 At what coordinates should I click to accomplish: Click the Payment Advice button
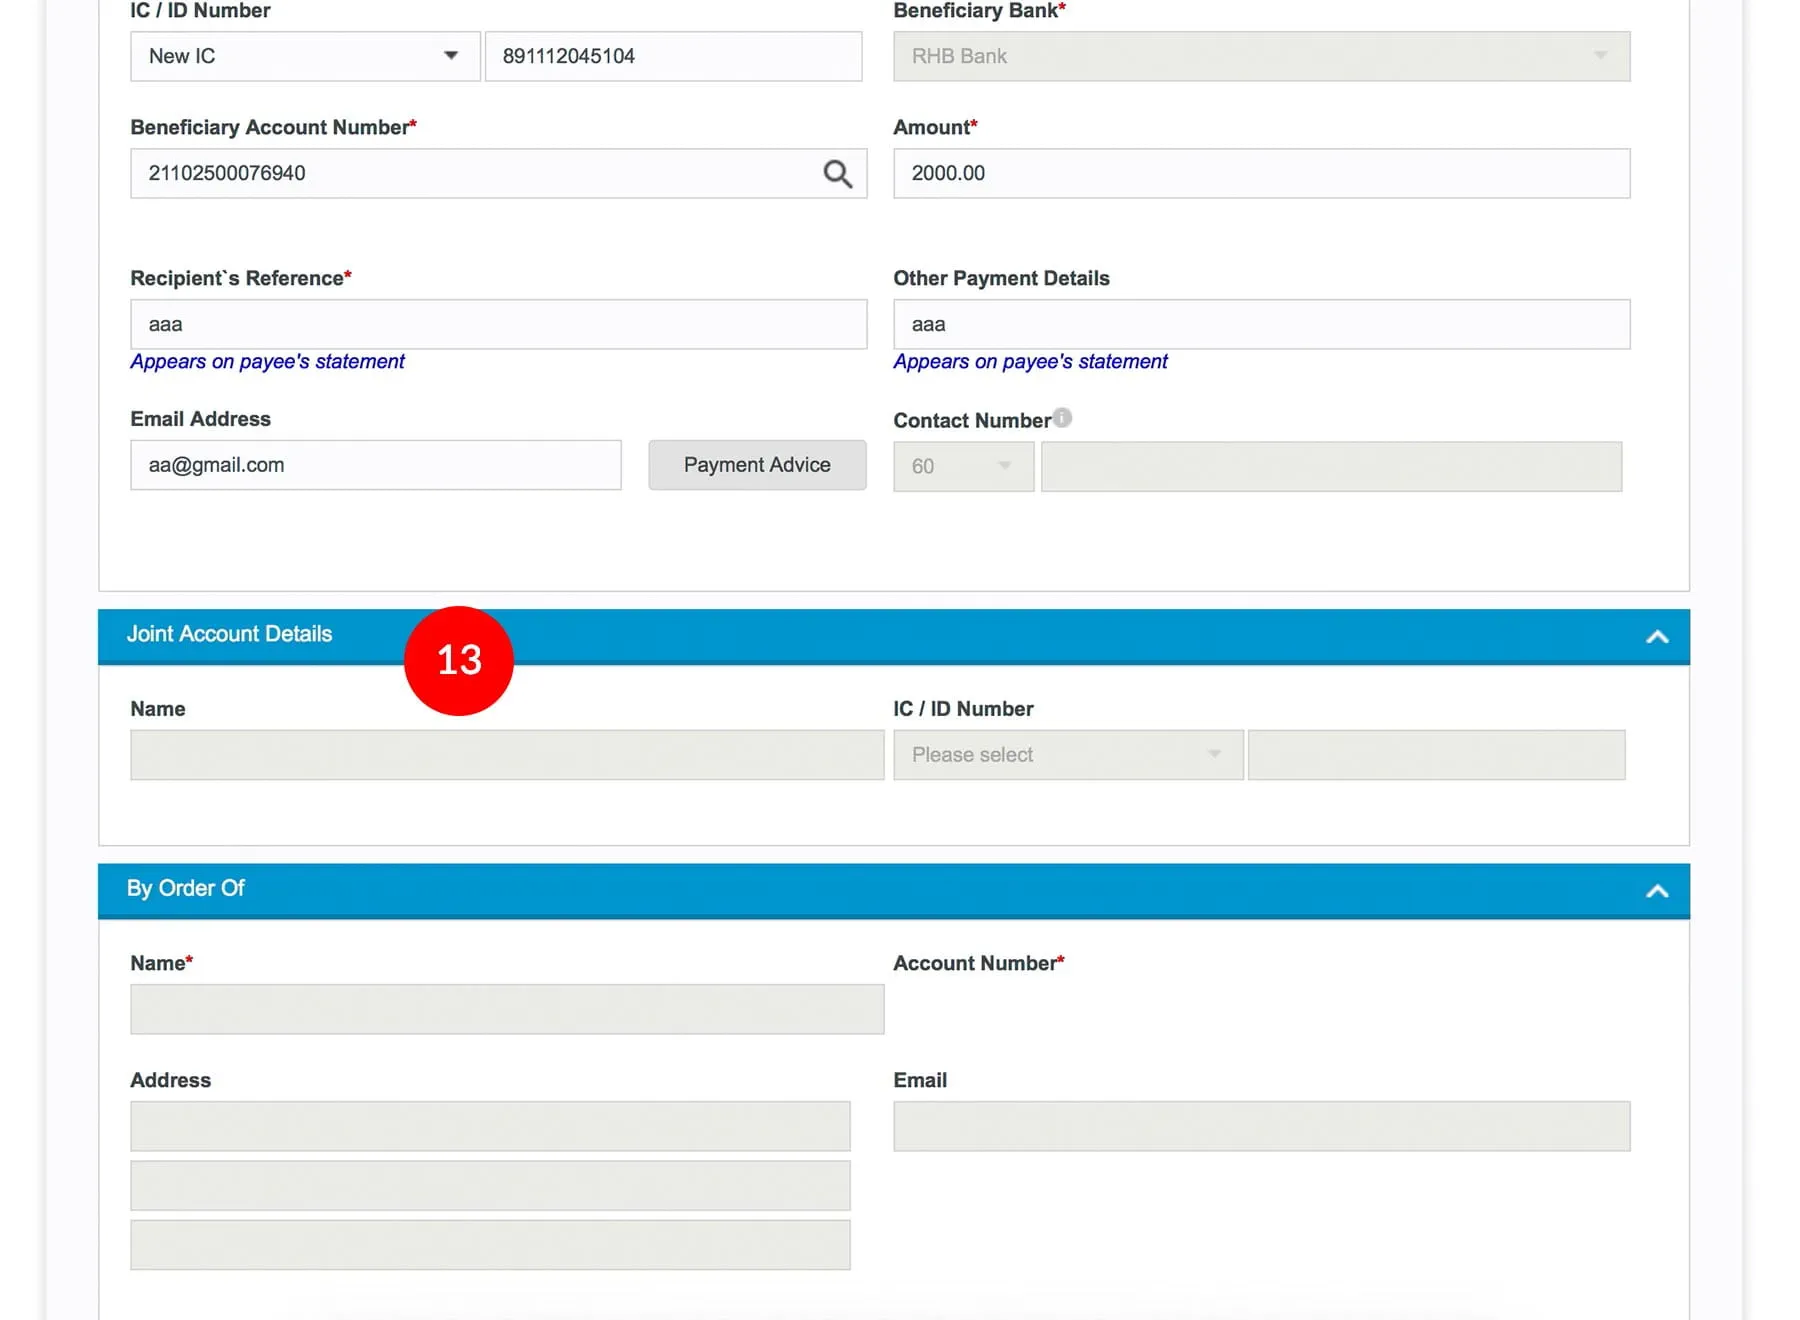pyautogui.click(x=757, y=465)
